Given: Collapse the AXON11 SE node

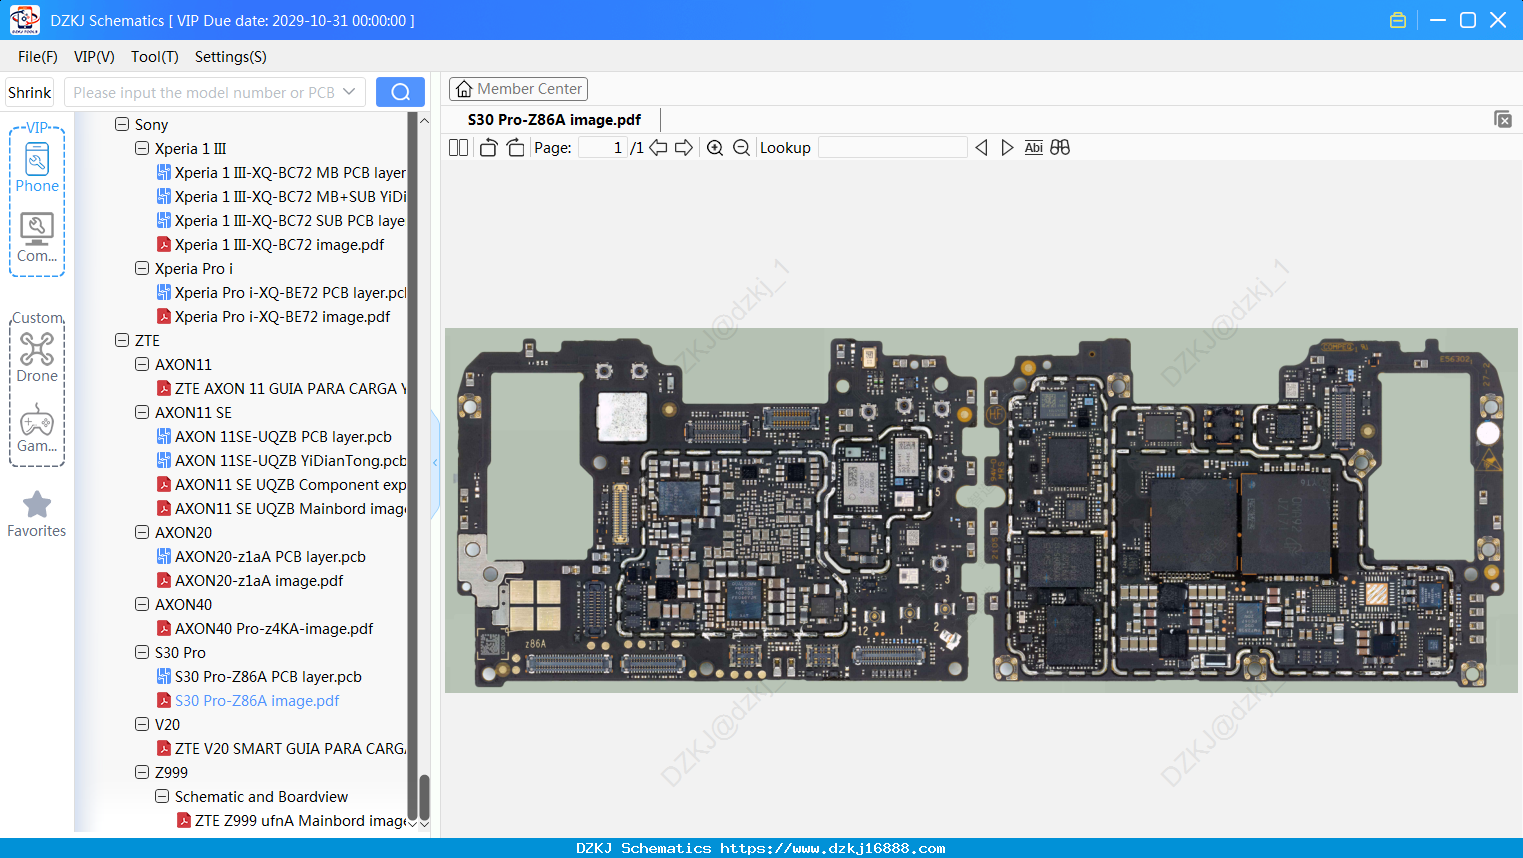Looking at the screenshot, I should coord(142,412).
